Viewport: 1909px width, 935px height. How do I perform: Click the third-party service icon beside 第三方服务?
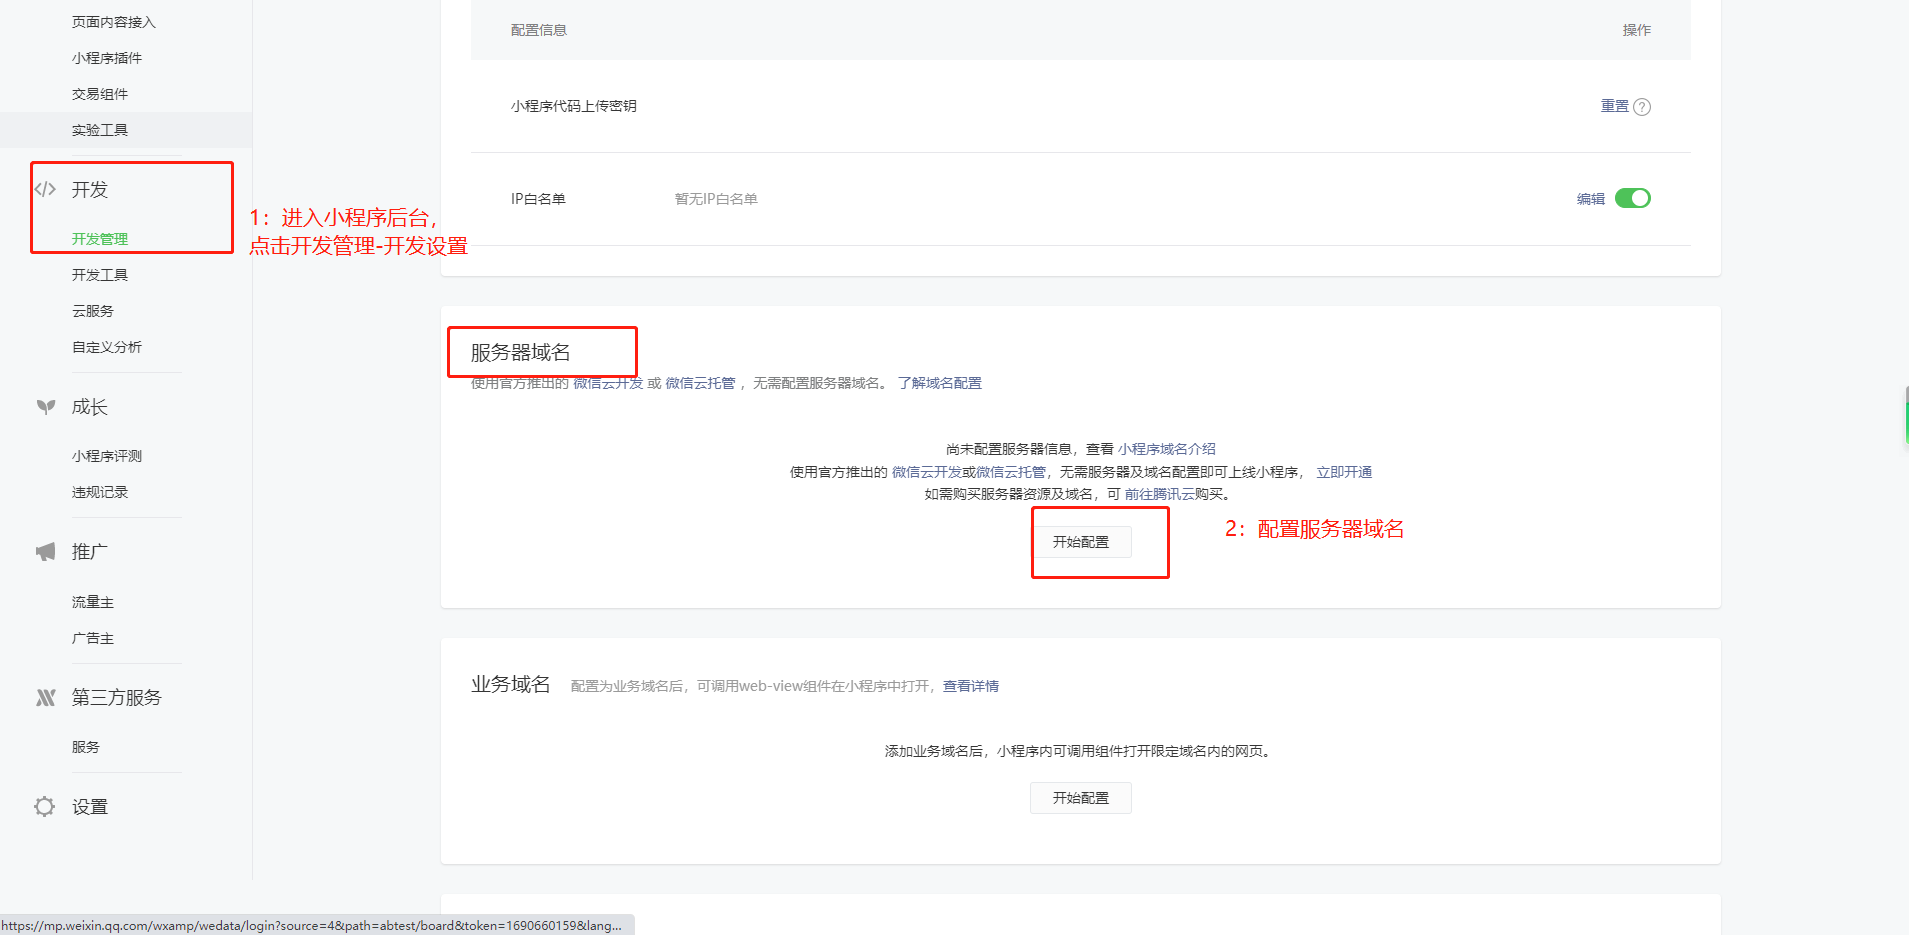pos(45,698)
